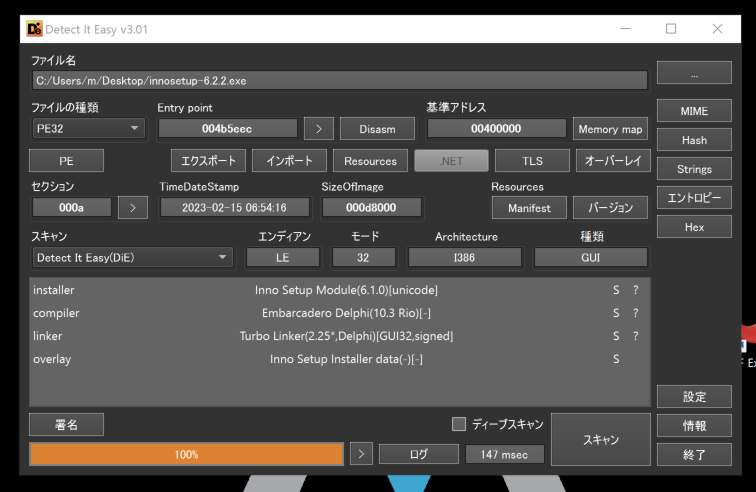
Task: Click the Detect It Easy title bar icon
Action: [34, 29]
